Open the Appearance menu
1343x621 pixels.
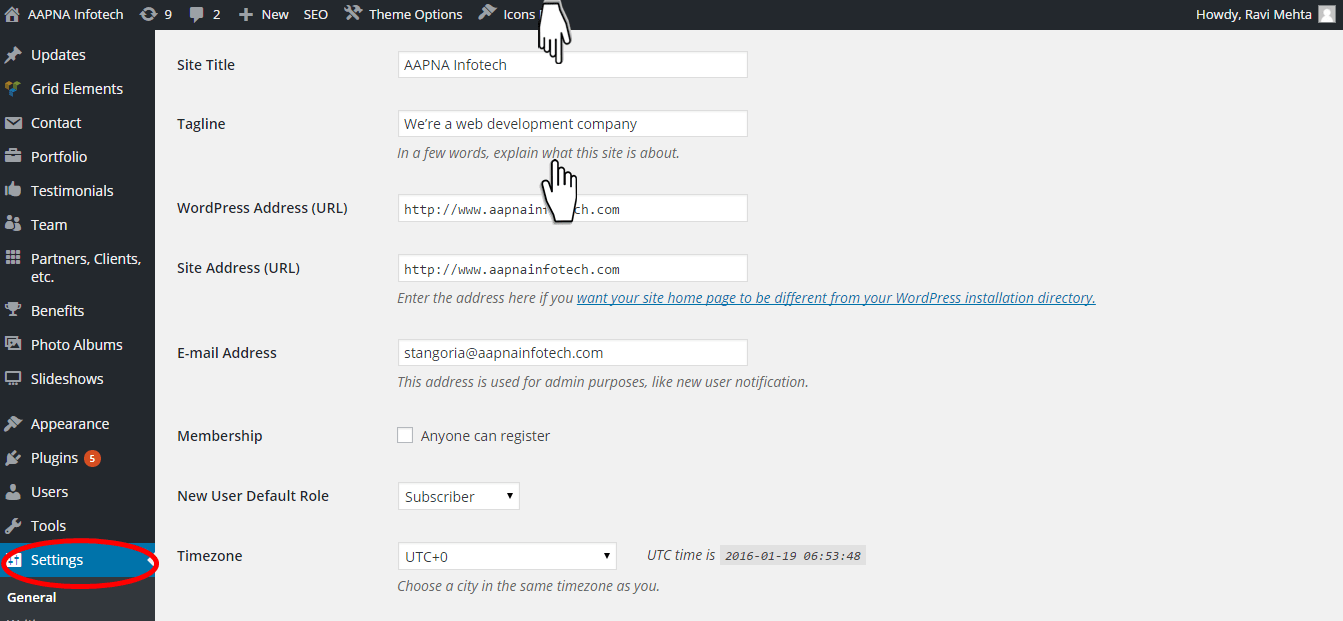(70, 424)
